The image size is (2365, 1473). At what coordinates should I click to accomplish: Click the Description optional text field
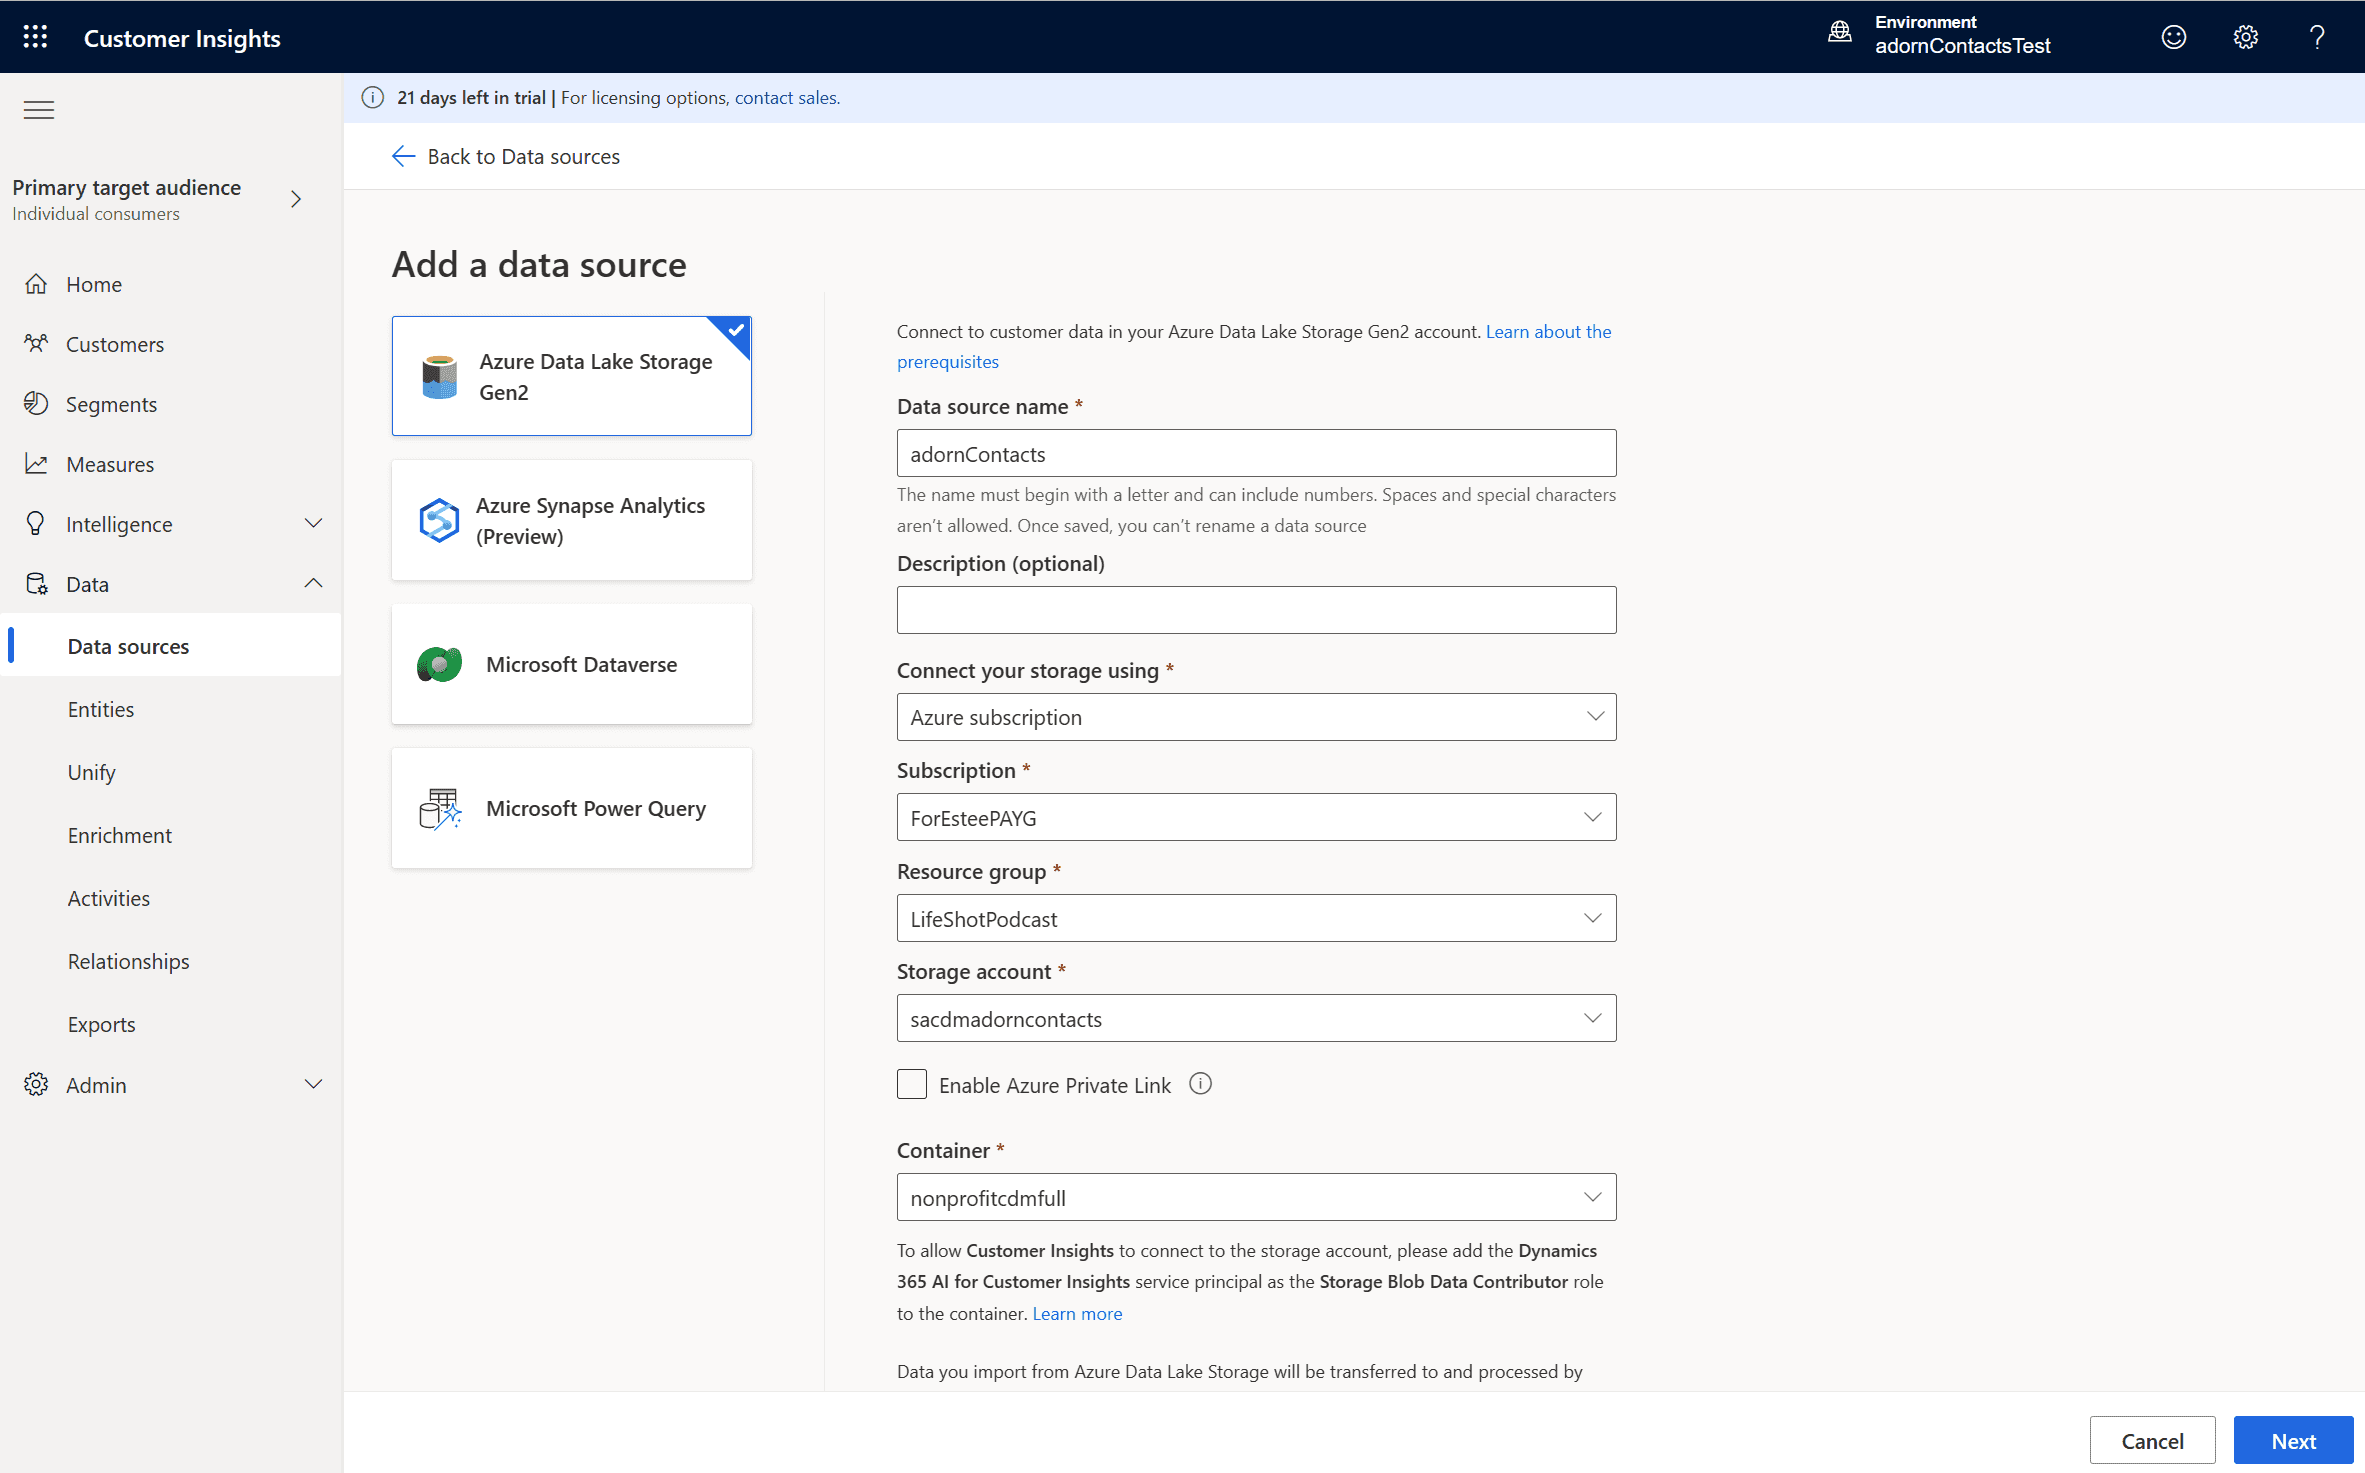coord(1255,610)
